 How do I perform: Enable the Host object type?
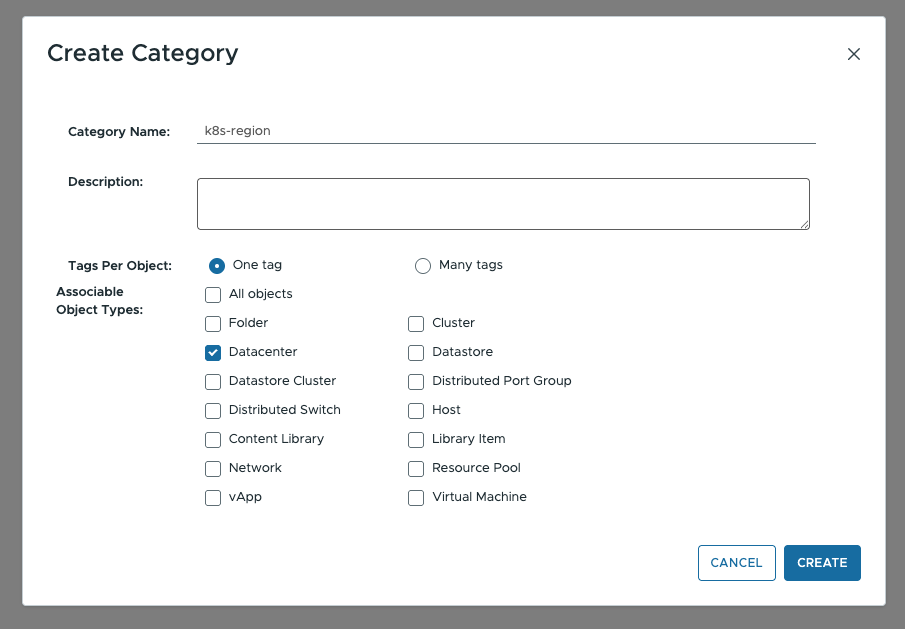pyautogui.click(x=416, y=410)
